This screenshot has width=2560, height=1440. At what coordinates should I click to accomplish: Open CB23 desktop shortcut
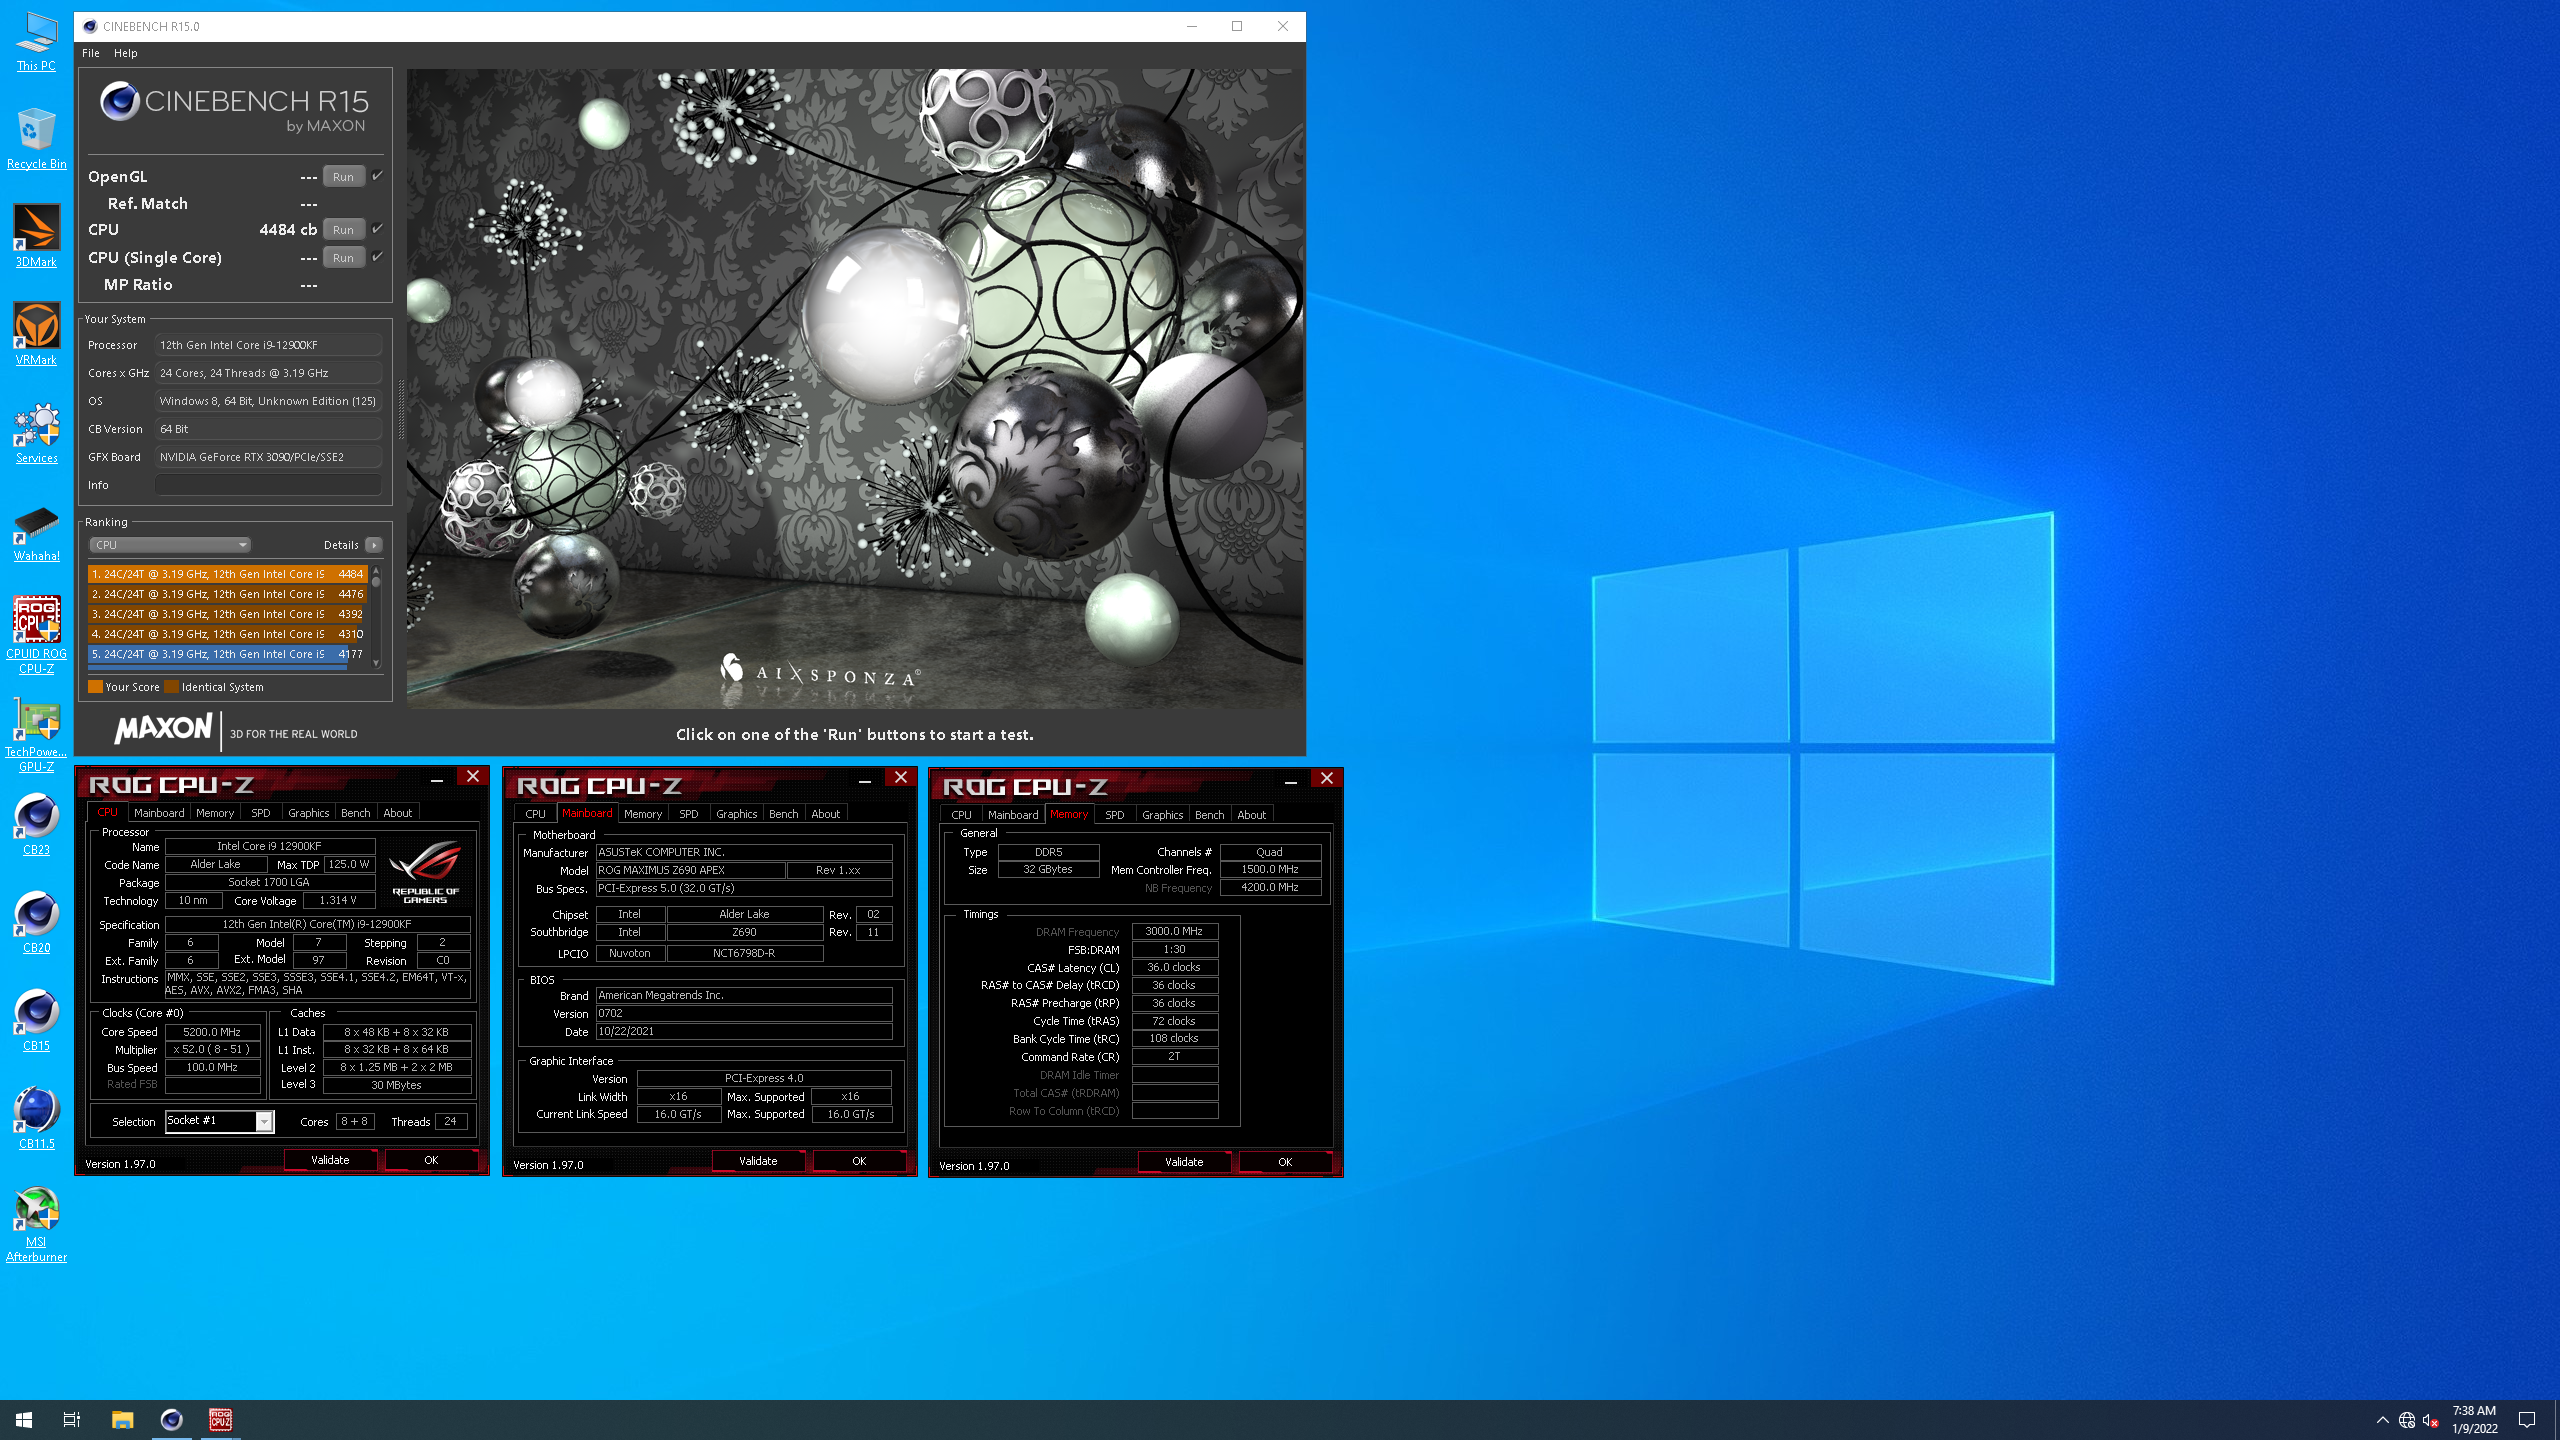[x=36, y=825]
